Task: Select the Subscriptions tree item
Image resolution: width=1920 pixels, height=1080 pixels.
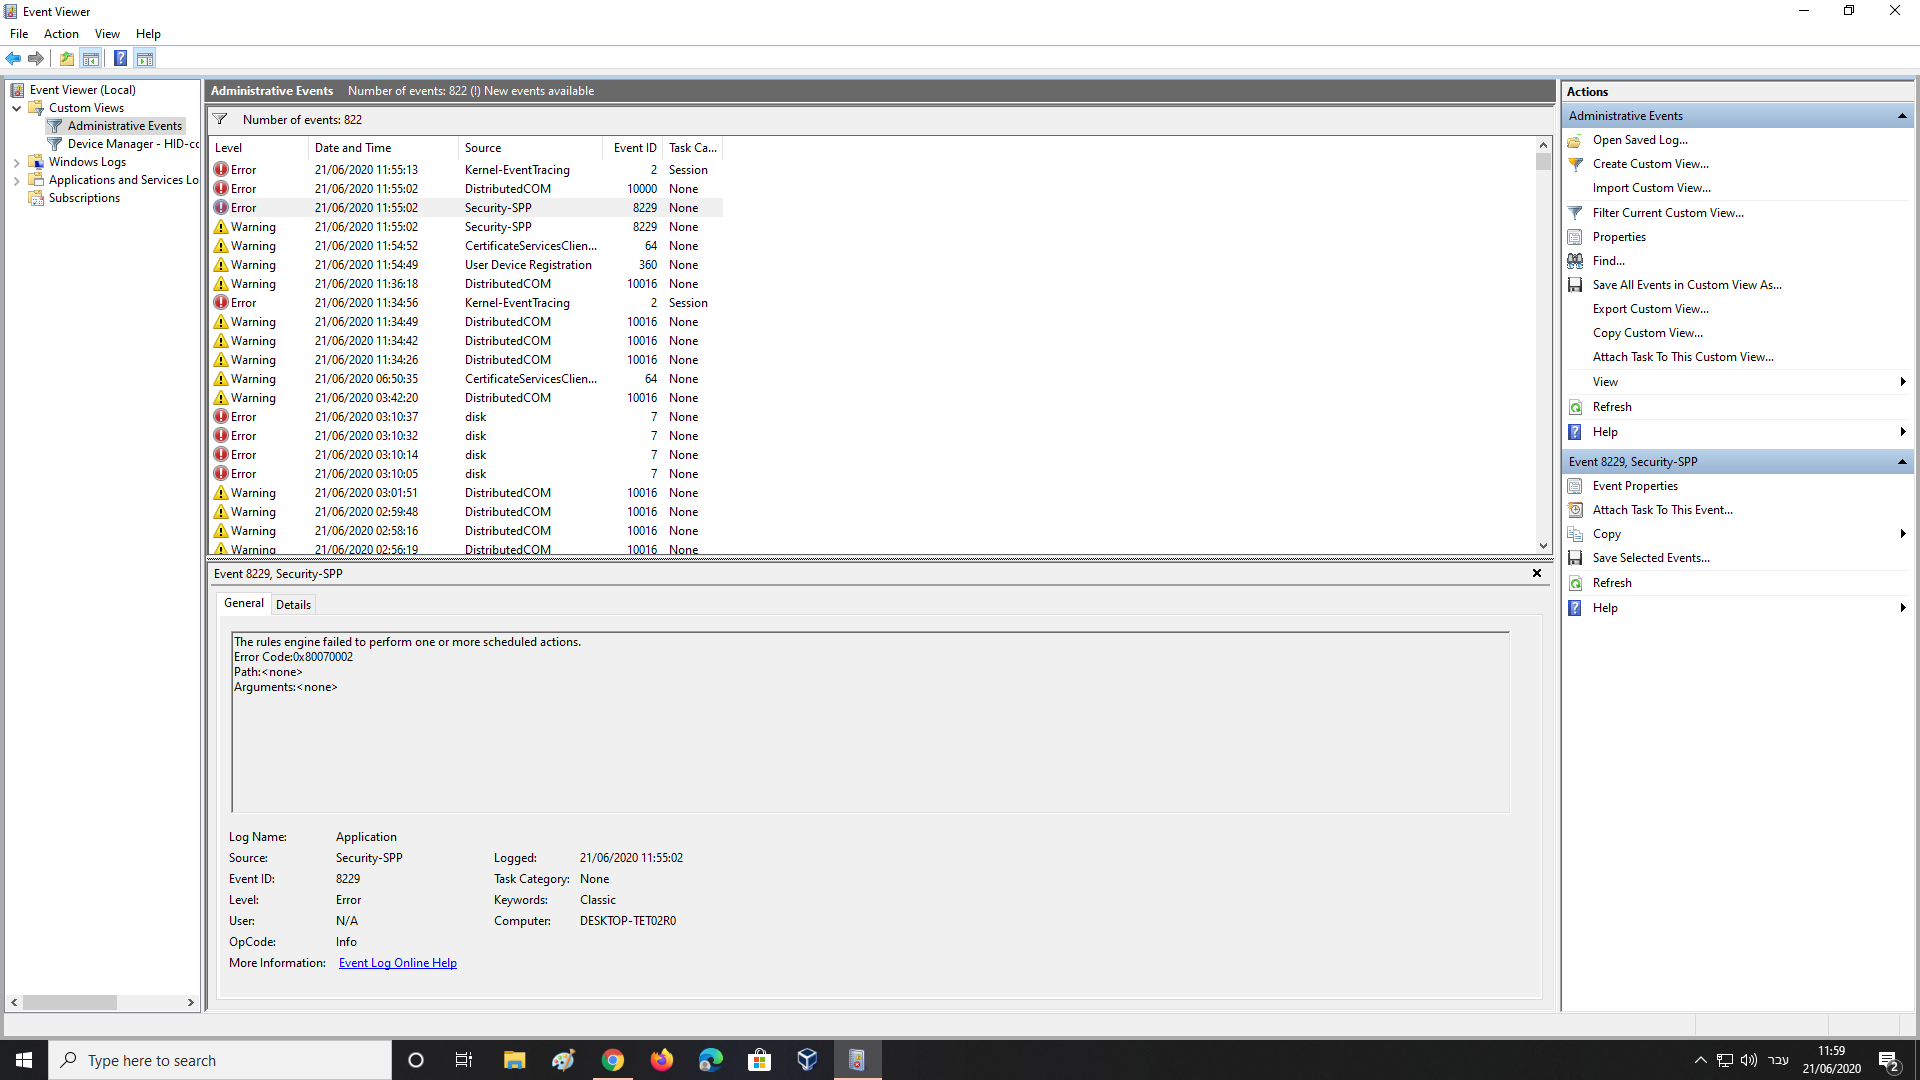Action: (83, 197)
